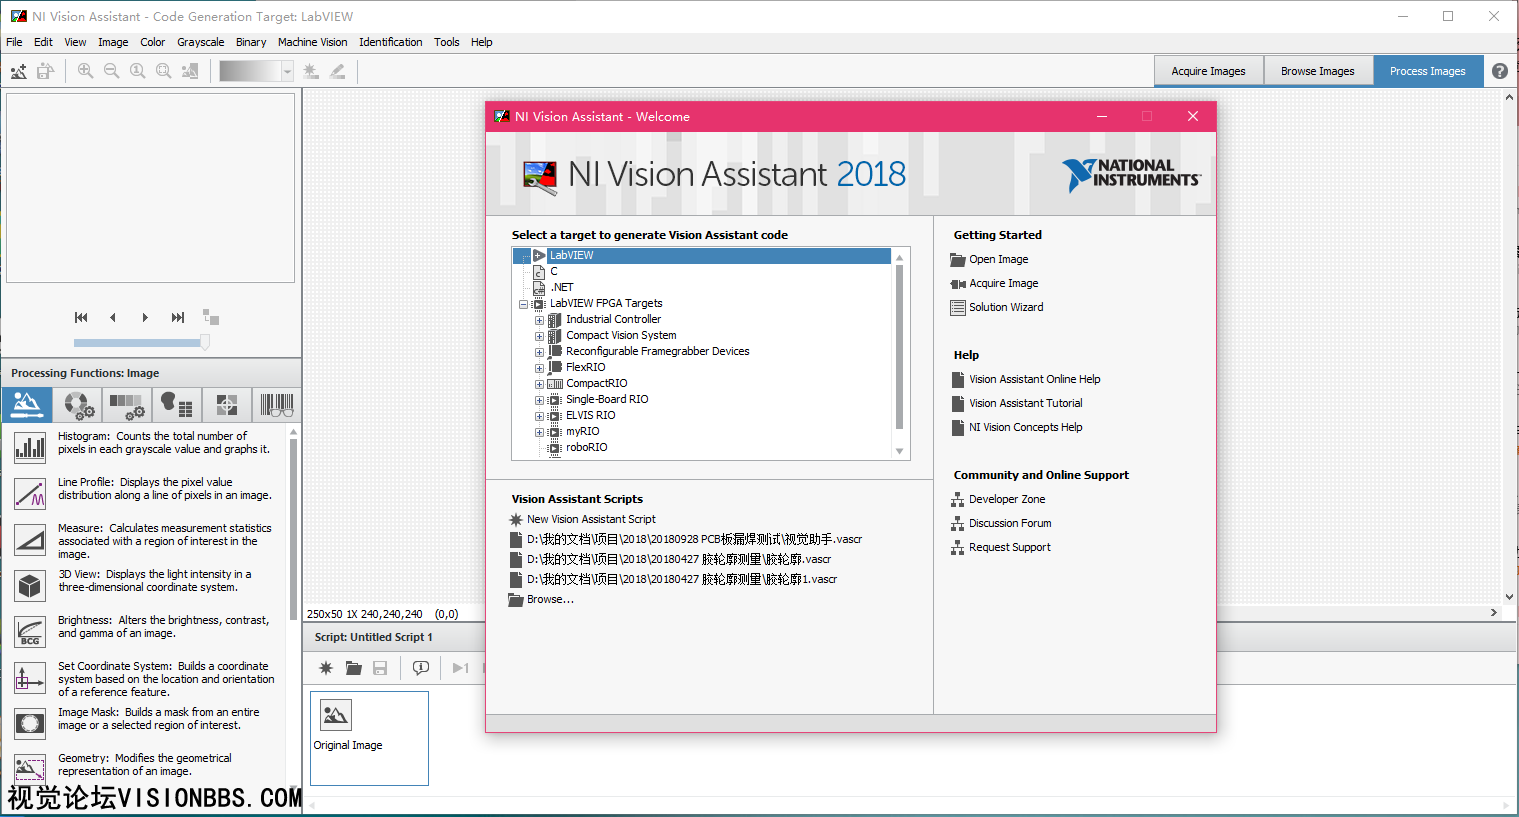Select the C target in the list
This screenshot has width=1519, height=817.
coord(553,271)
